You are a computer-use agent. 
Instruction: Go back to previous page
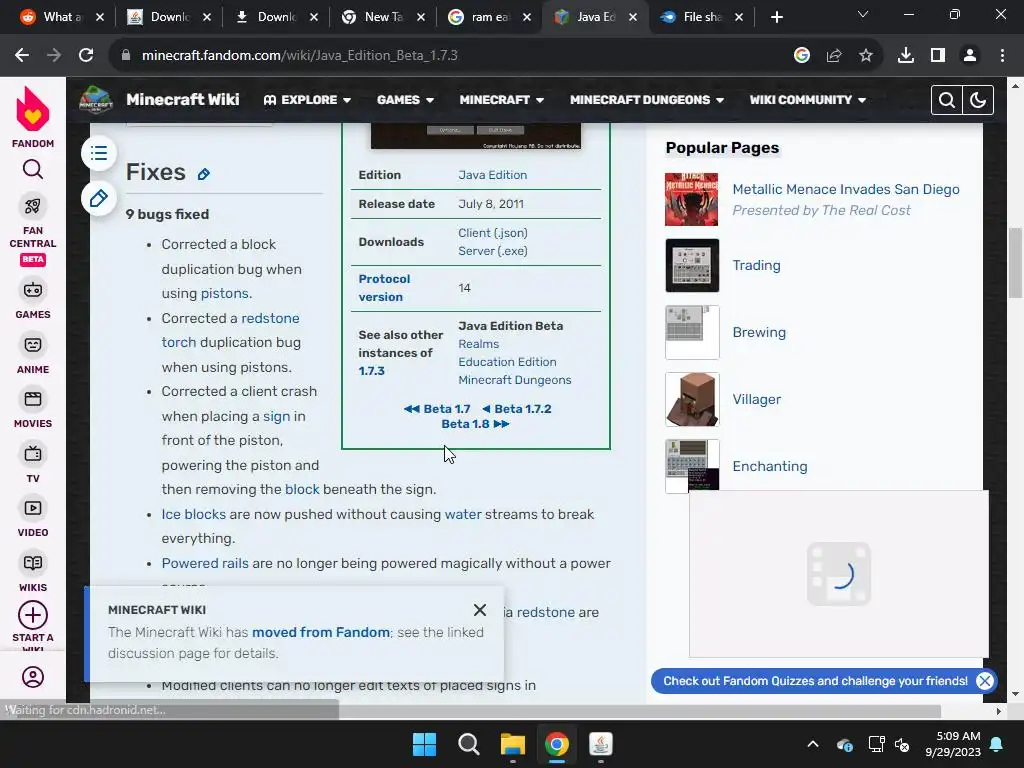point(22,56)
